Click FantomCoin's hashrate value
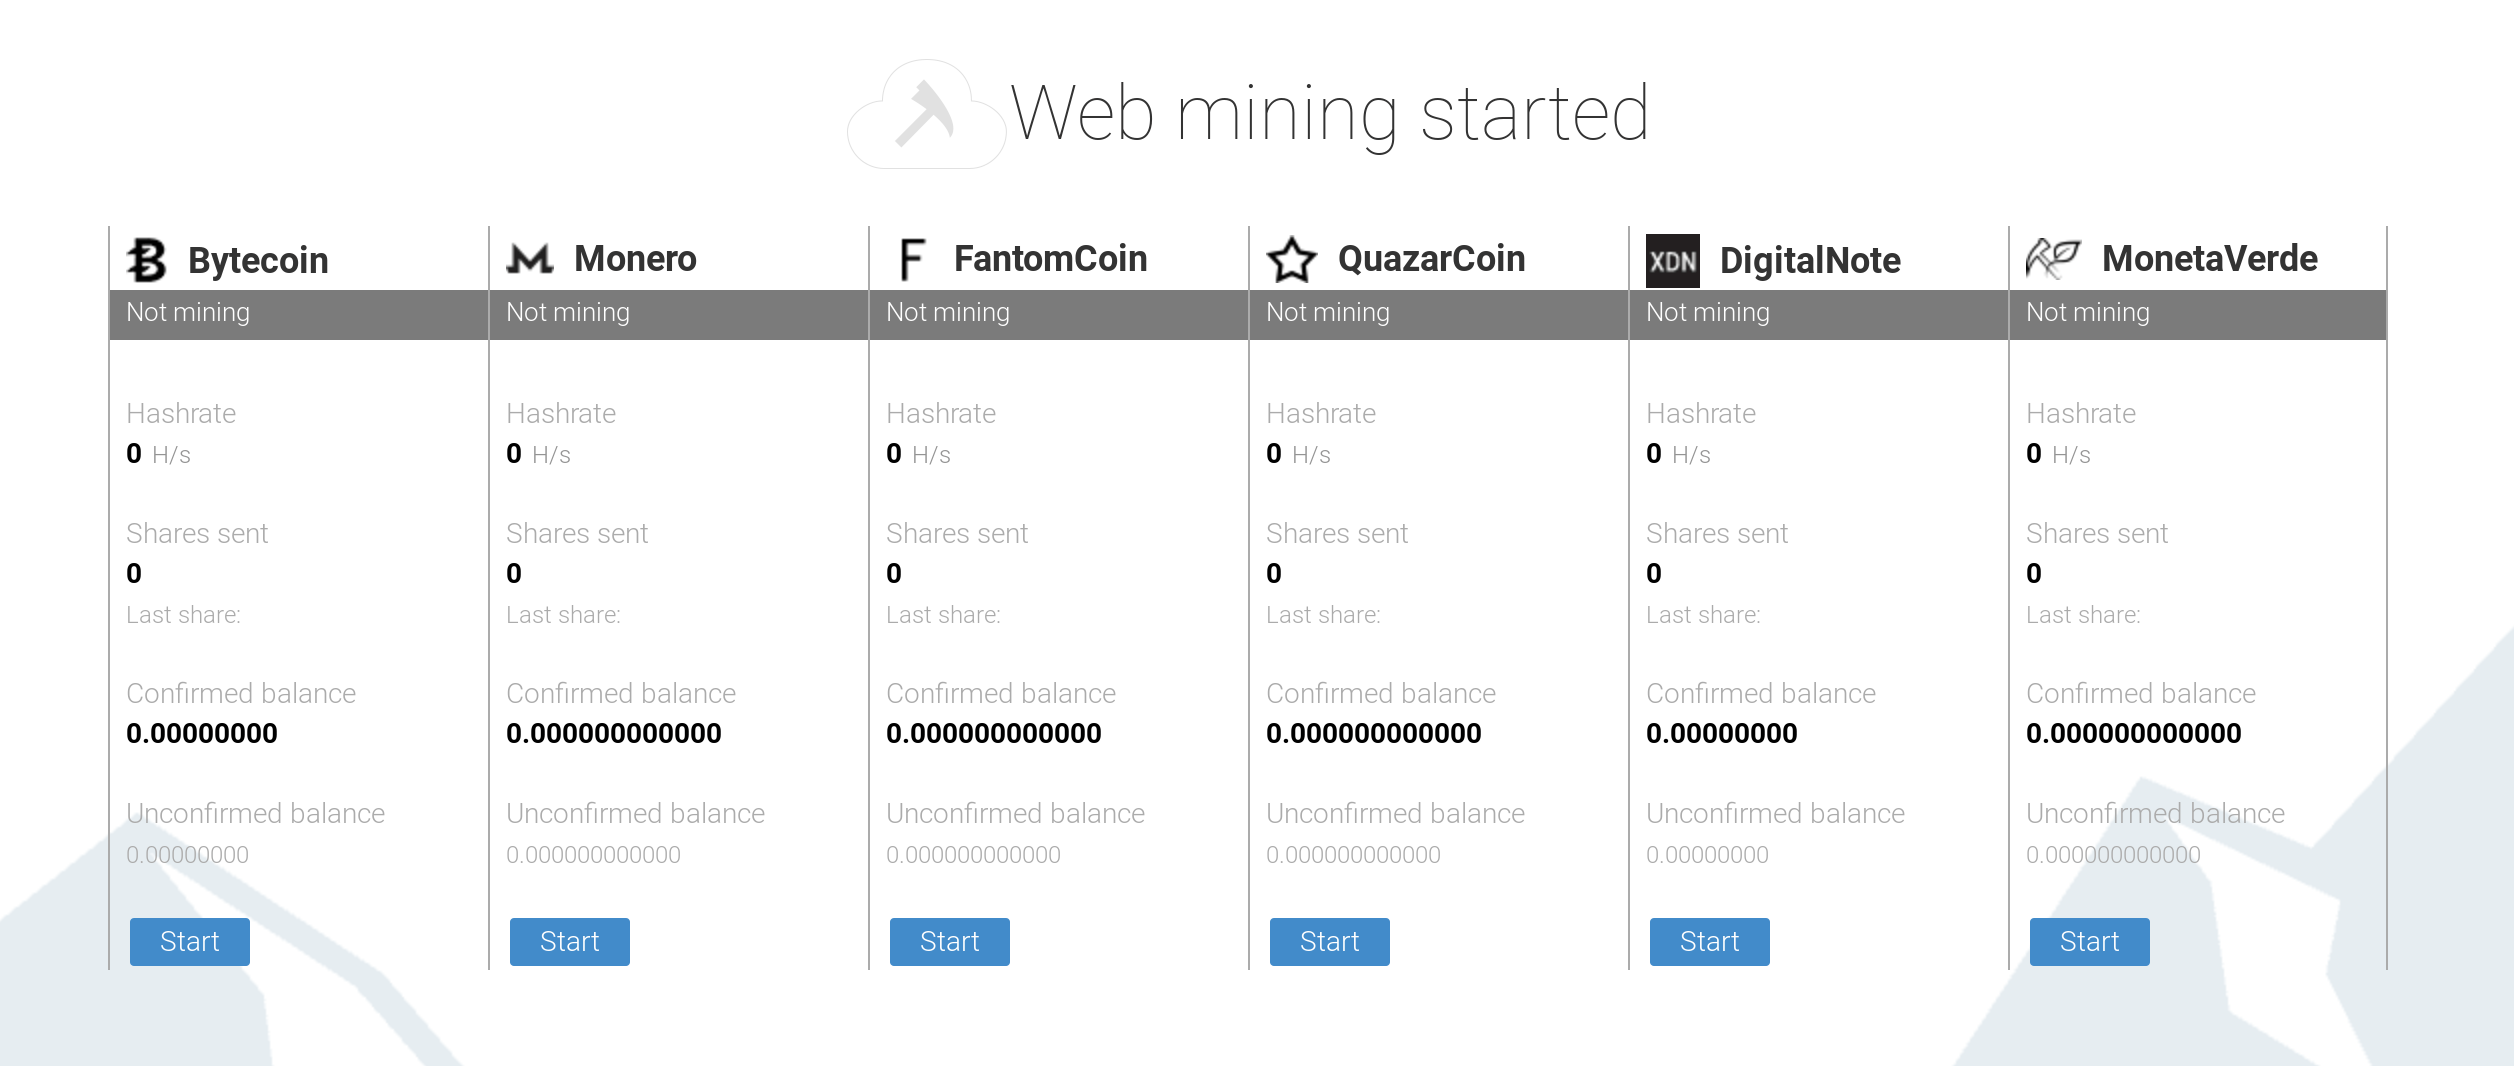 [894, 454]
